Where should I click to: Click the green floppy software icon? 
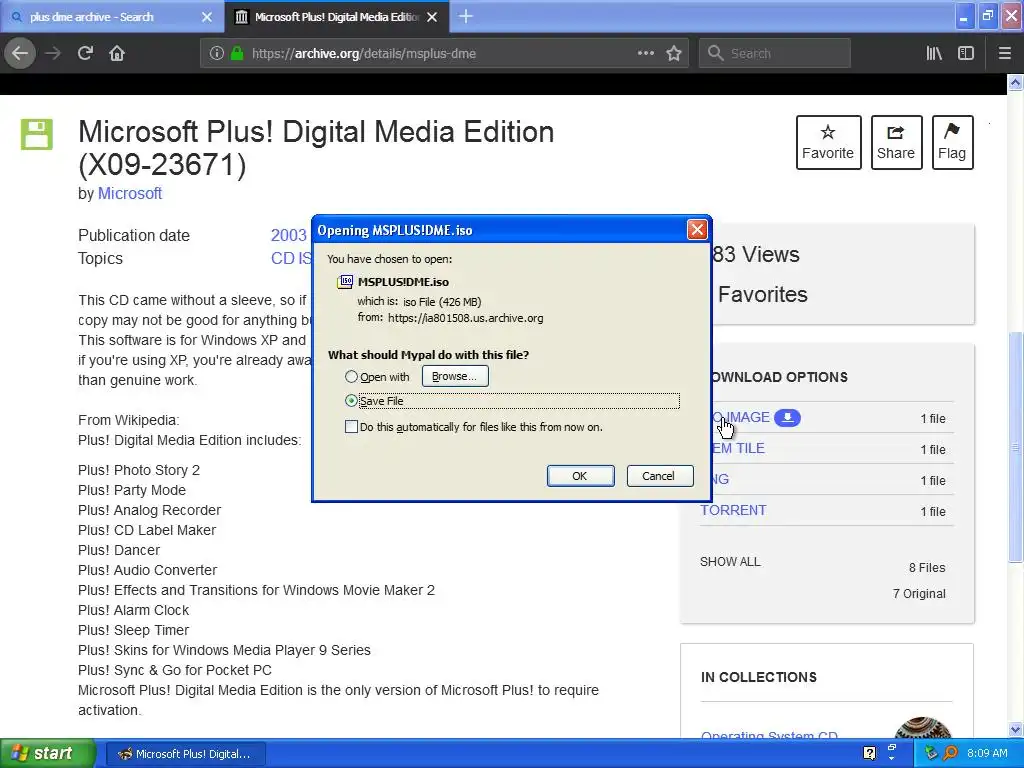tap(37, 135)
